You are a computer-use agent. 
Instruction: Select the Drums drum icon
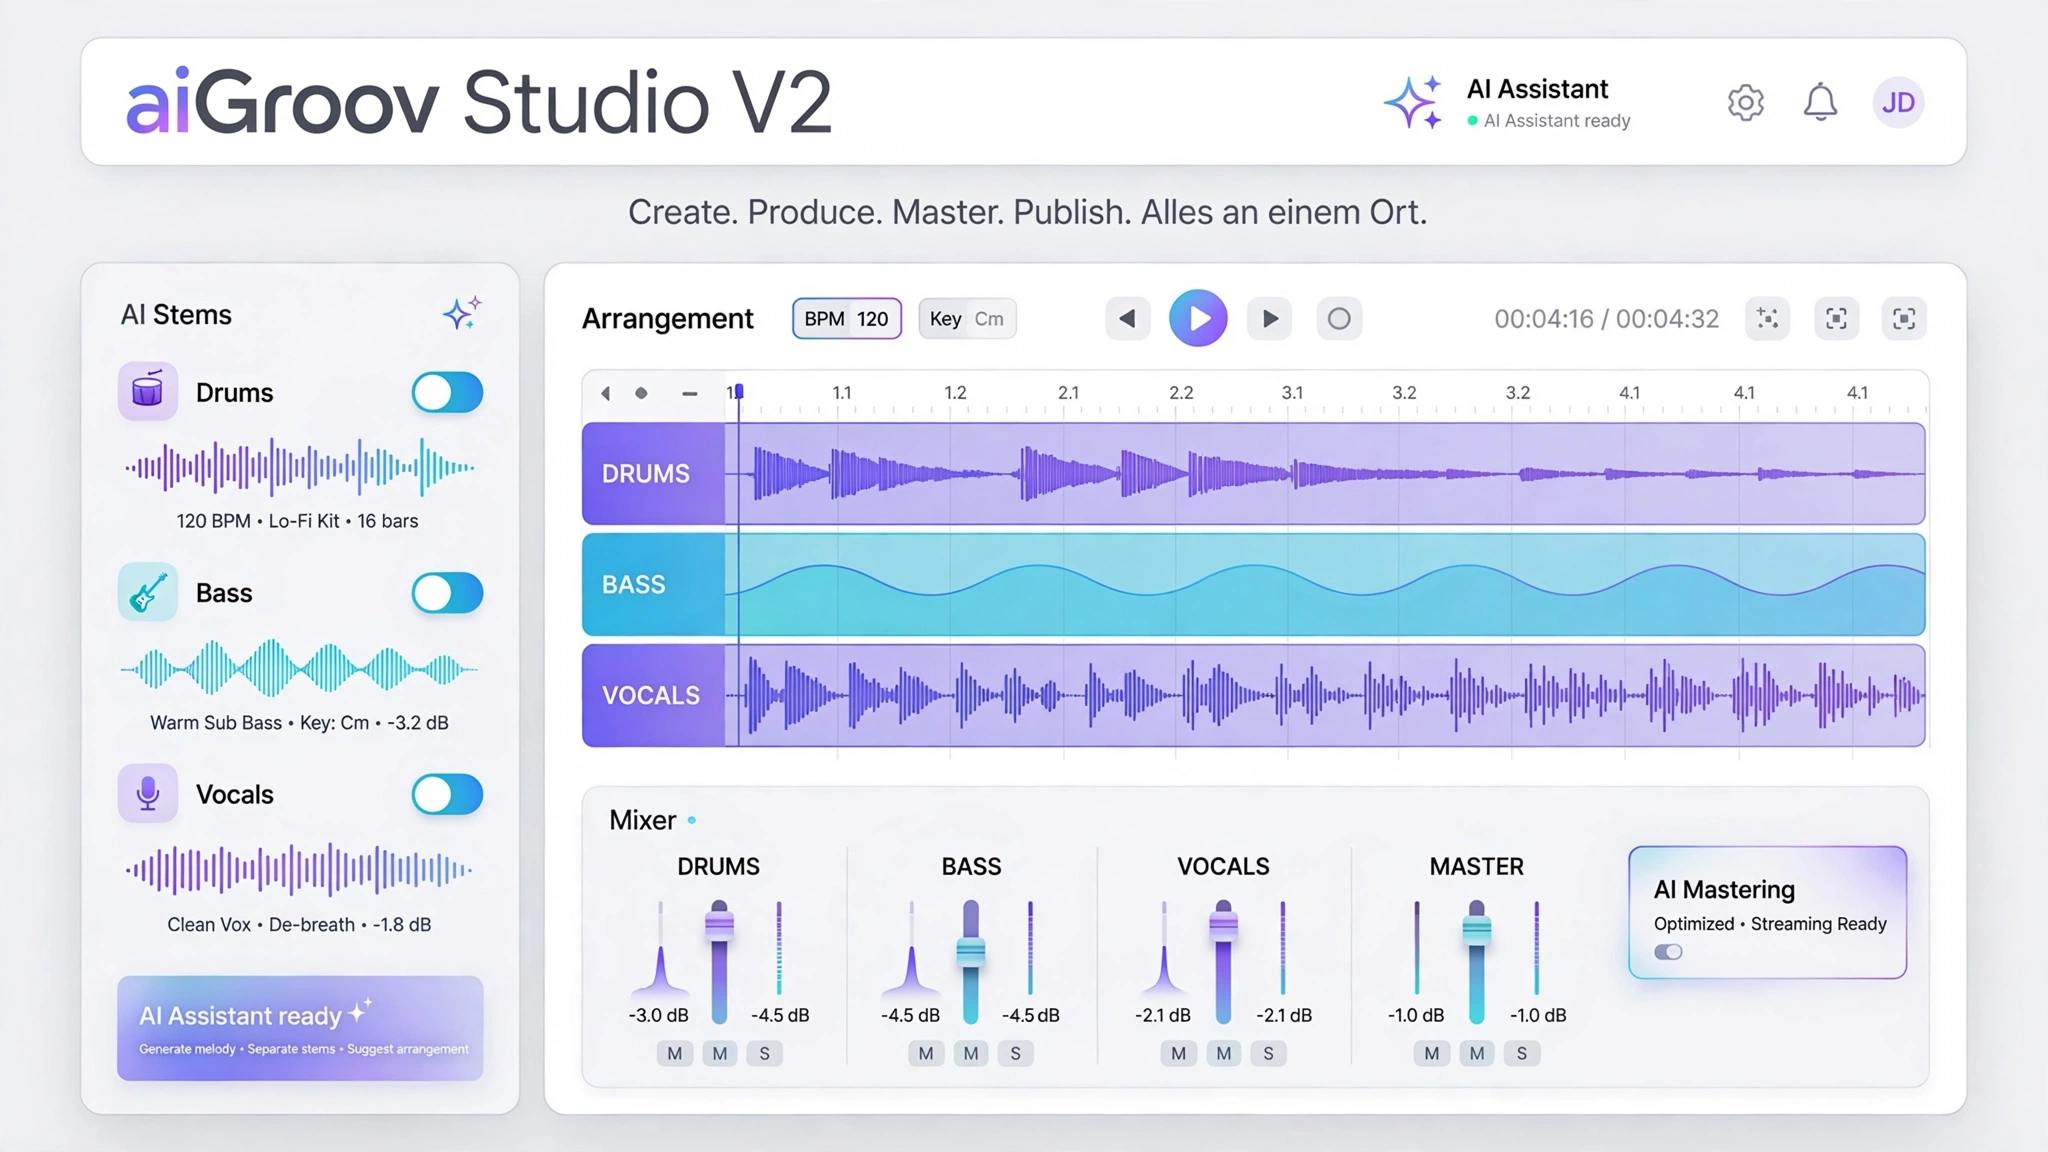click(148, 391)
